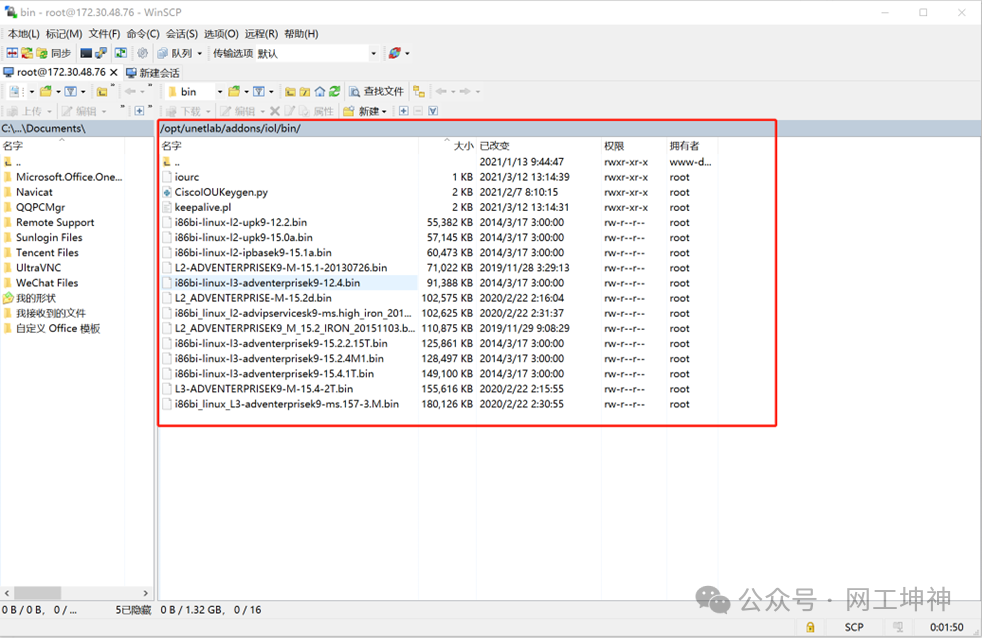Expand the local panel filter dropdown arrow
The width and height of the screenshot is (982, 638).
pos(83,92)
